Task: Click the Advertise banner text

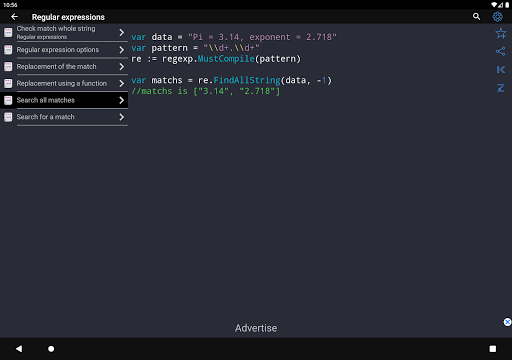Action: point(256,328)
